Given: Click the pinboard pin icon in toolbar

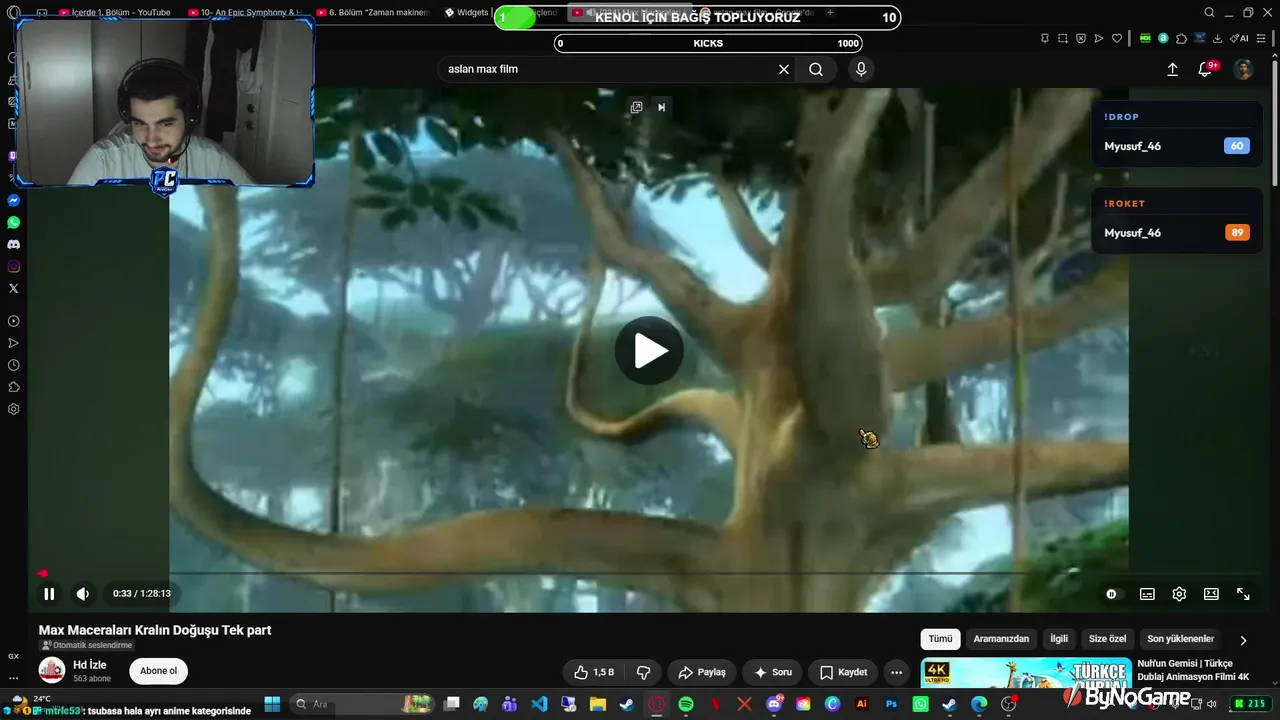Looking at the screenshot, I should coord(1045,38).
